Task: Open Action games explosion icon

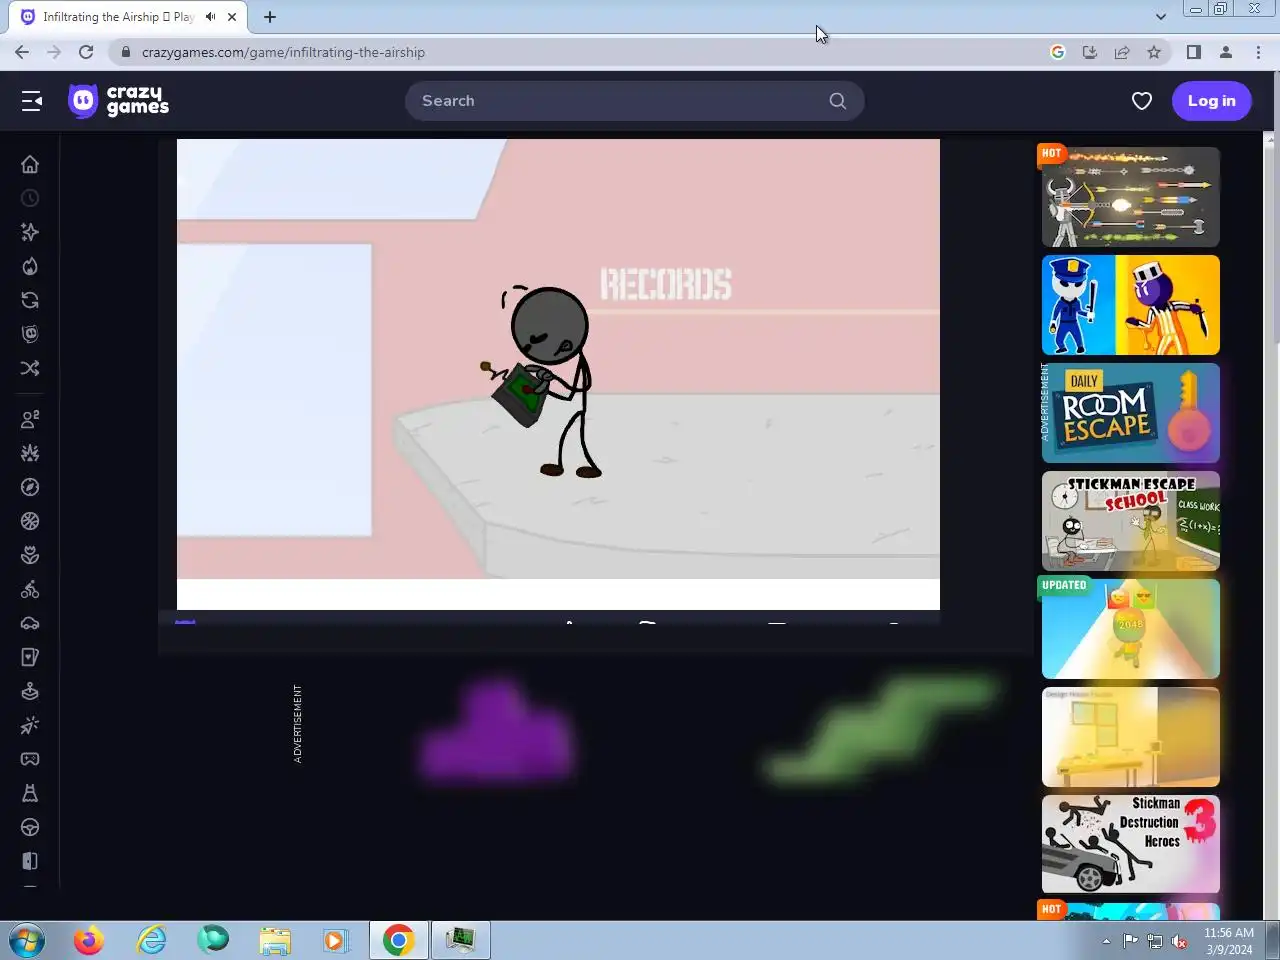Action: coord(30,453)
